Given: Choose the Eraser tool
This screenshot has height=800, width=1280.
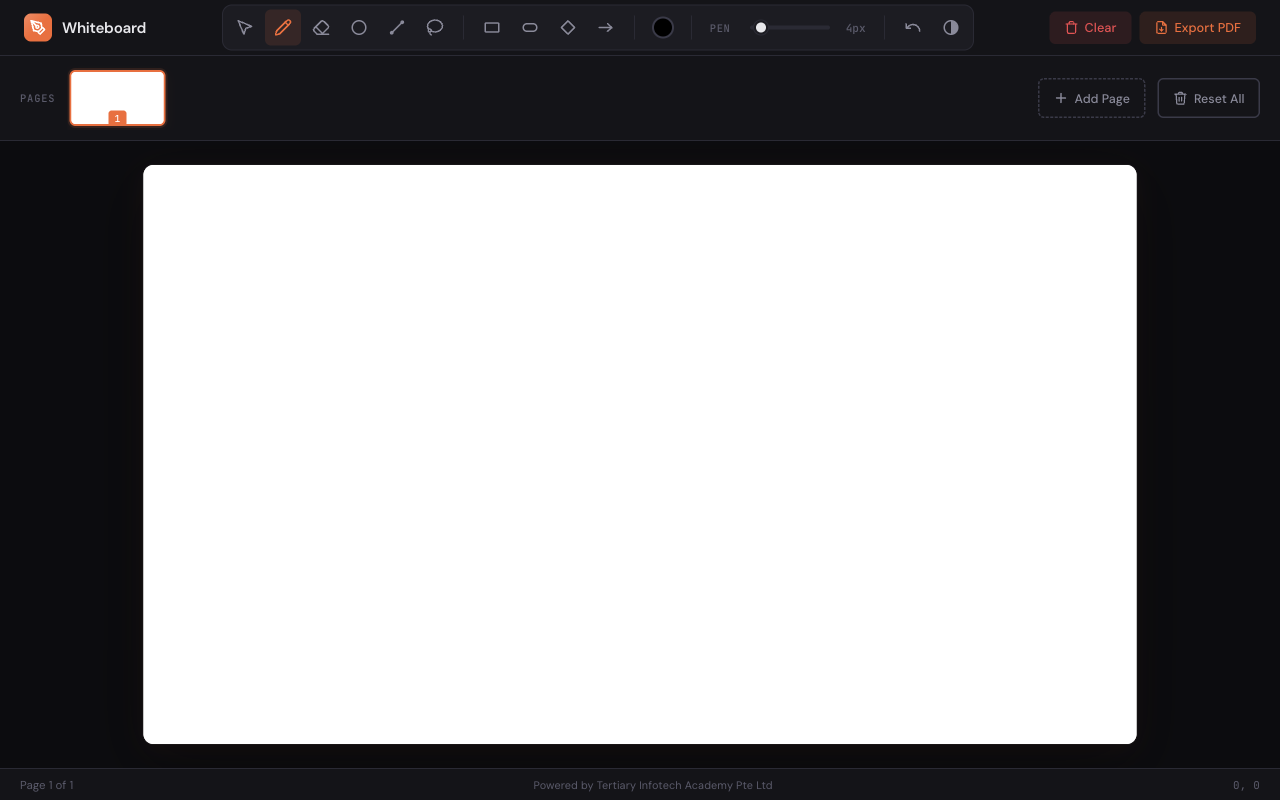Looking at the screenshot, I should pyautogui.click(x=321, y=28).
